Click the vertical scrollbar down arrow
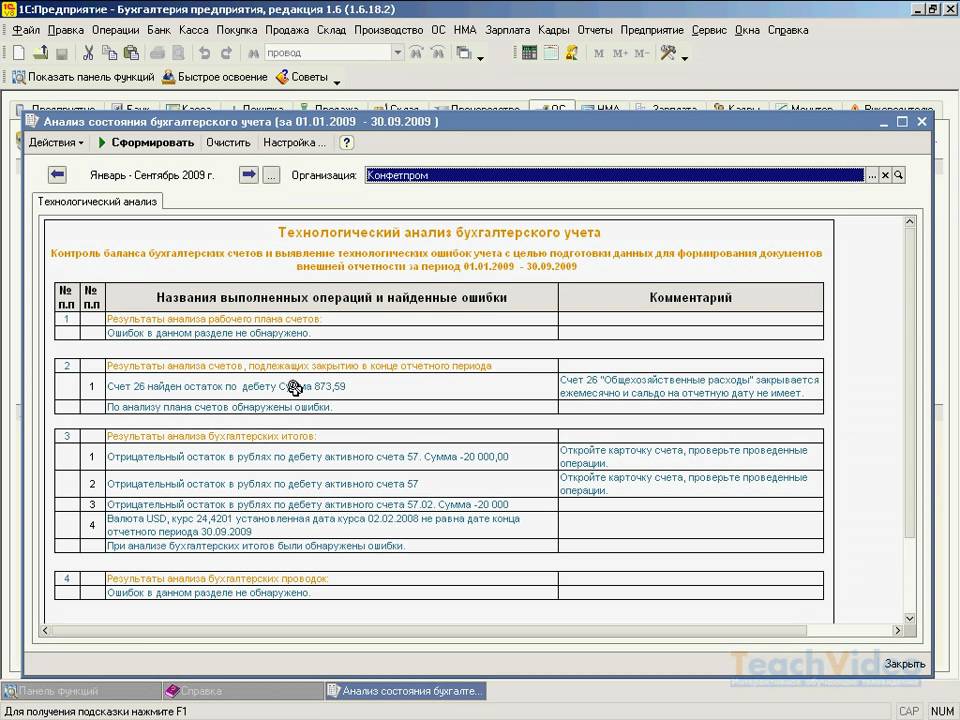This screenshot has width=960, height=720. point(910,618)
